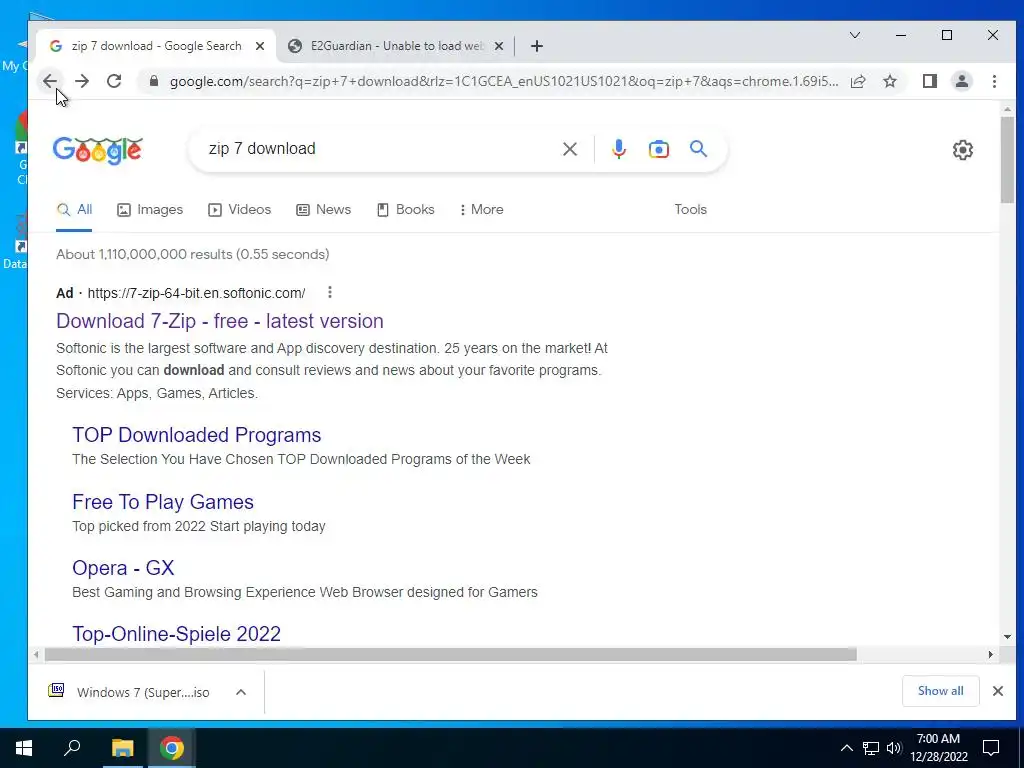Image resolution: width=1024 pixels, height=768 pixels.
Task: Open Google quick settings gear
Action: (963, 150)
